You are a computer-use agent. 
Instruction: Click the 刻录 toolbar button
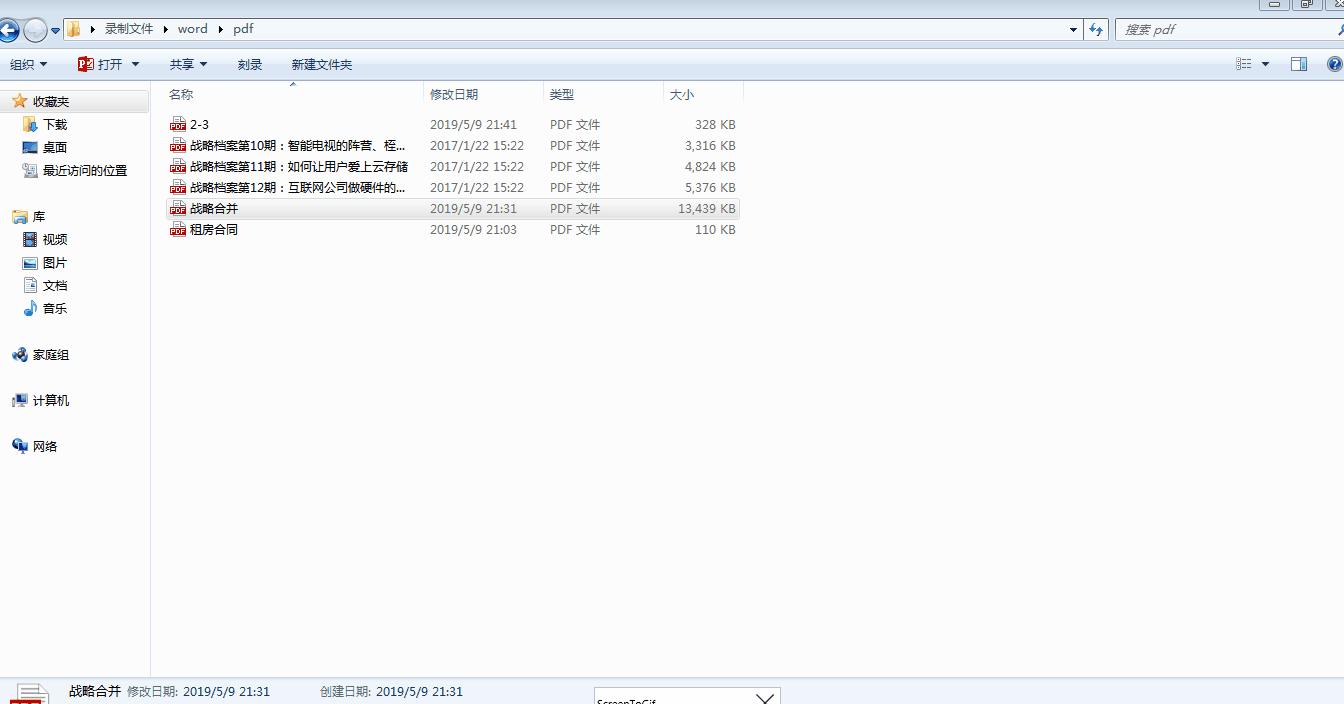pyautogui.click(x=250, y=64)
